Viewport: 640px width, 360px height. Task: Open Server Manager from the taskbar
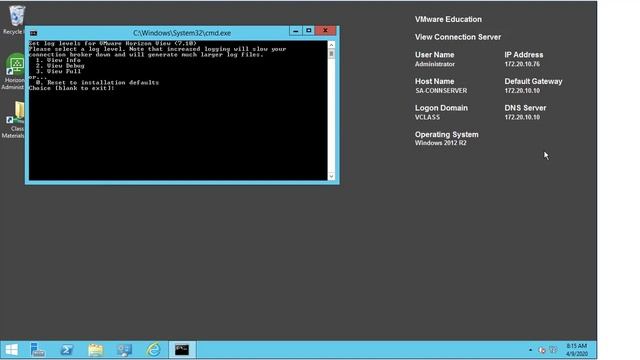38,350
